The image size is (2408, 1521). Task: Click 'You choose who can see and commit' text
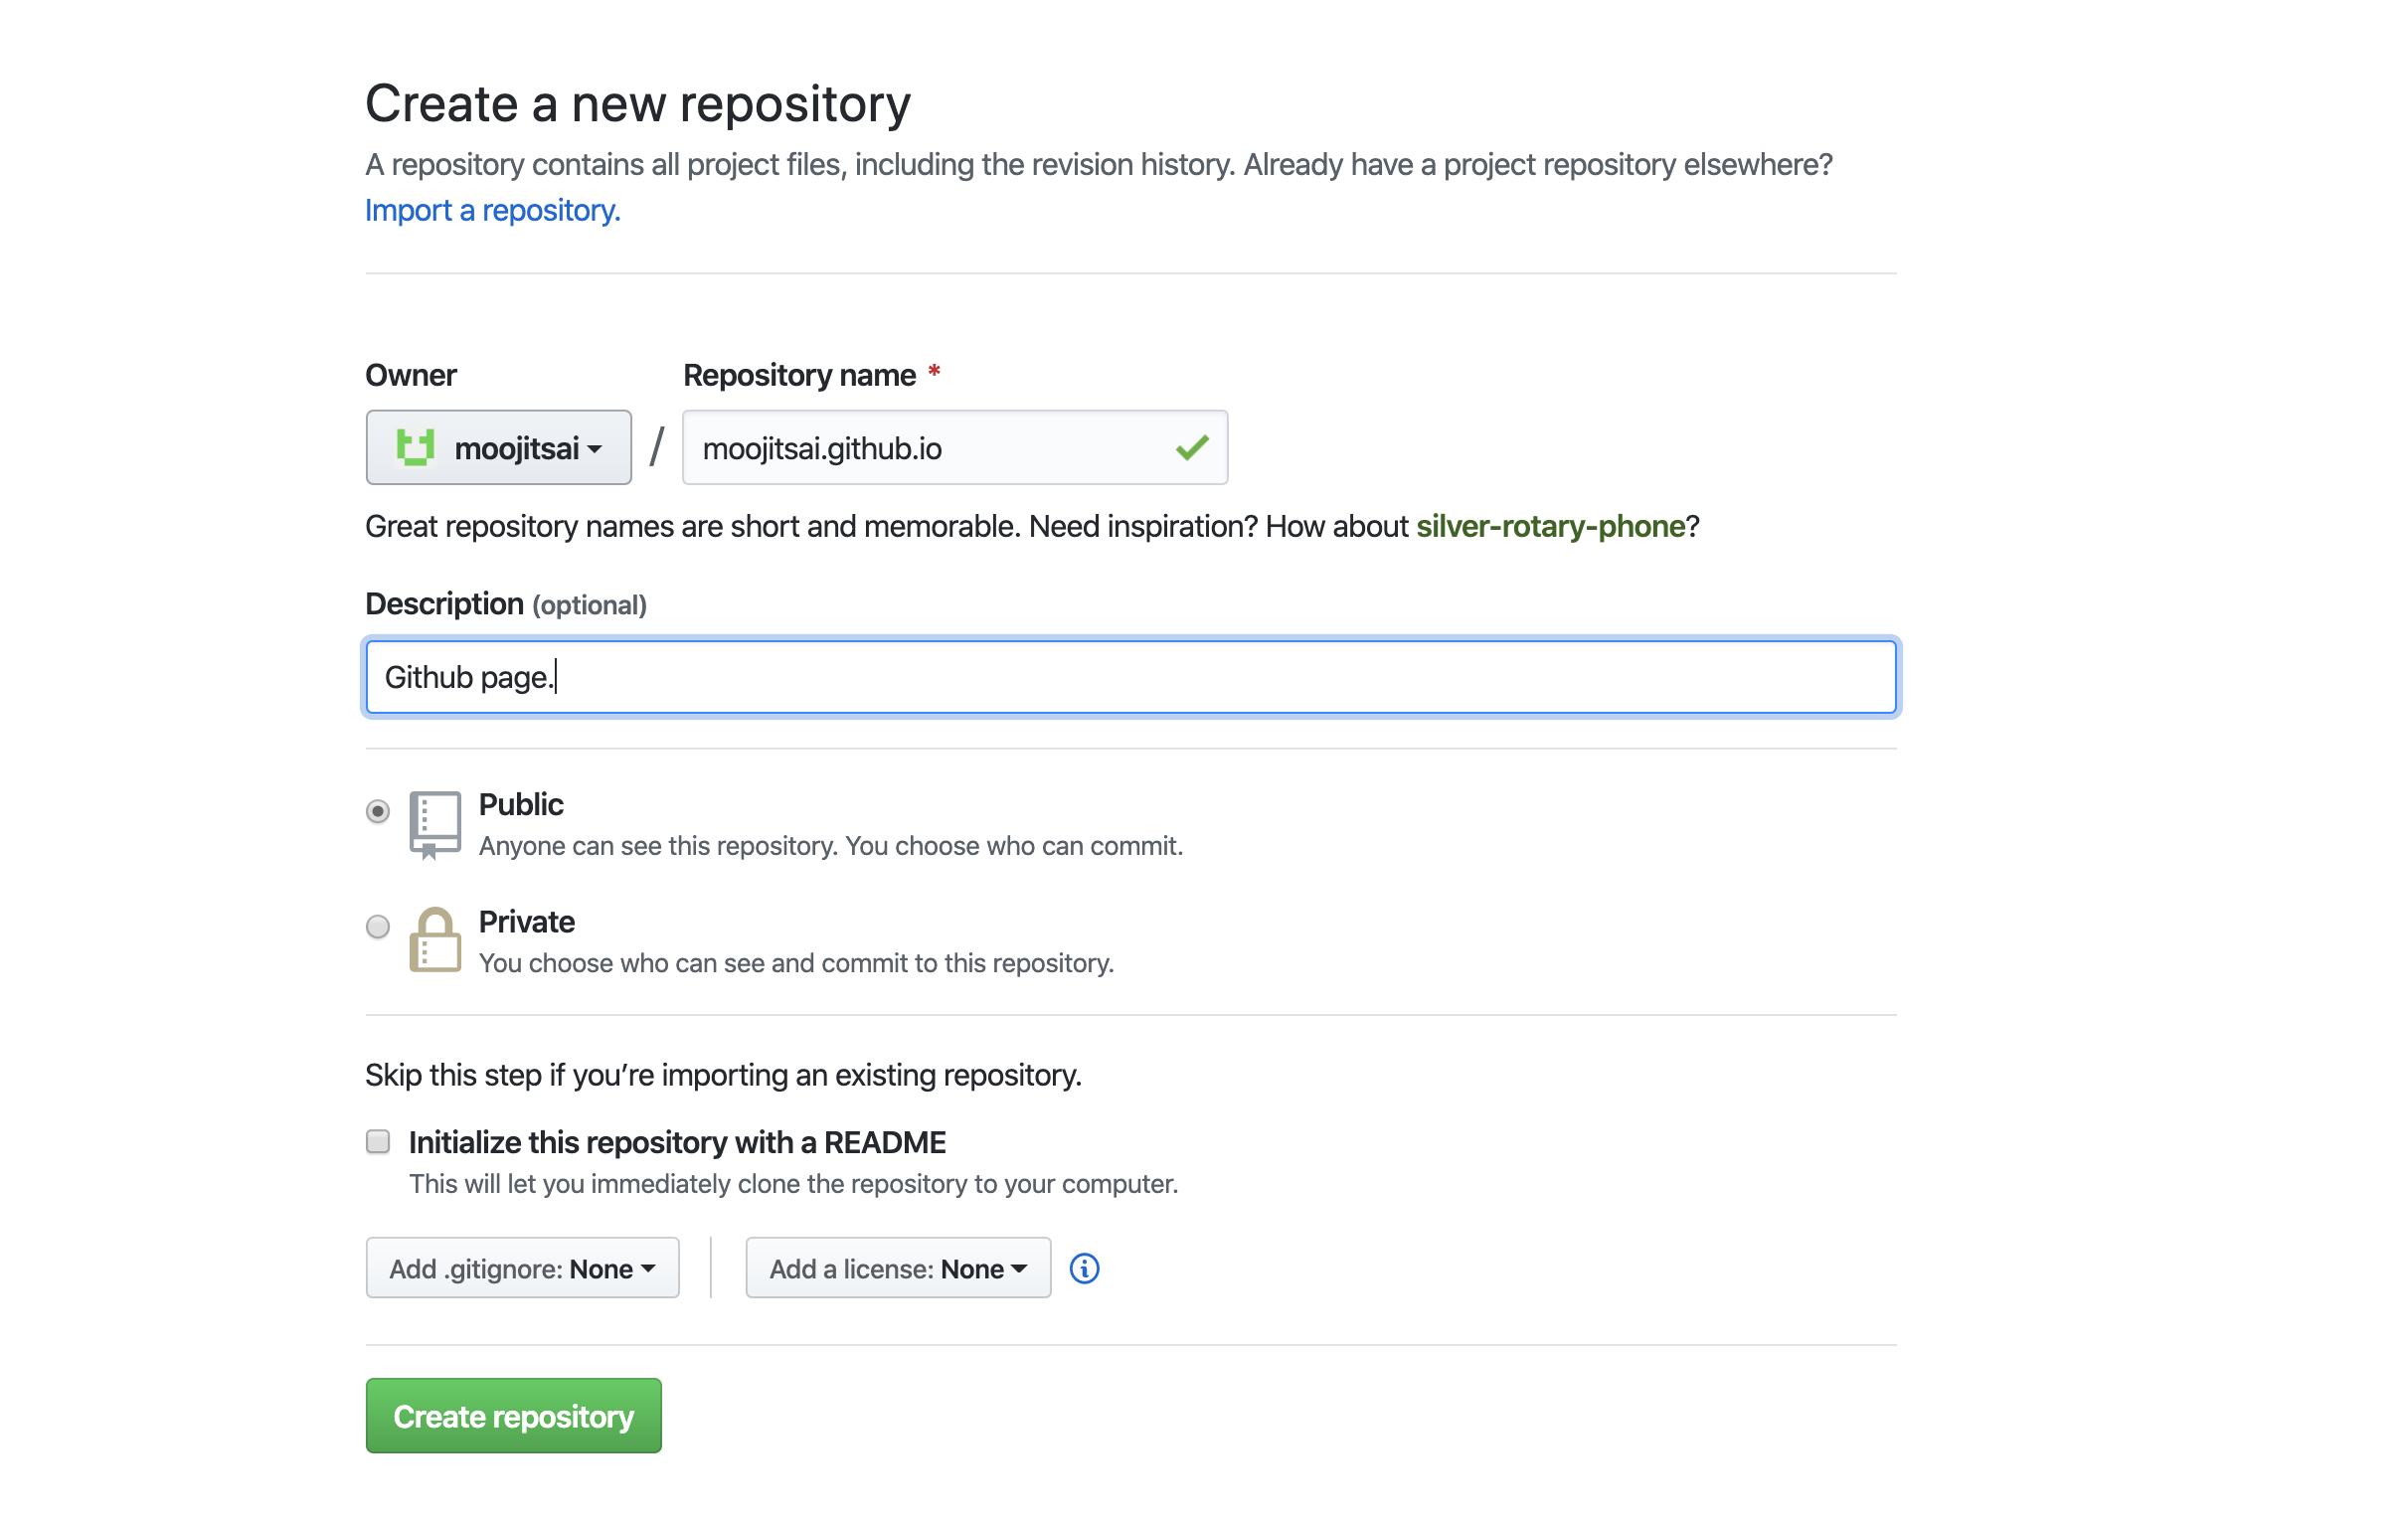tap(796, 963)
